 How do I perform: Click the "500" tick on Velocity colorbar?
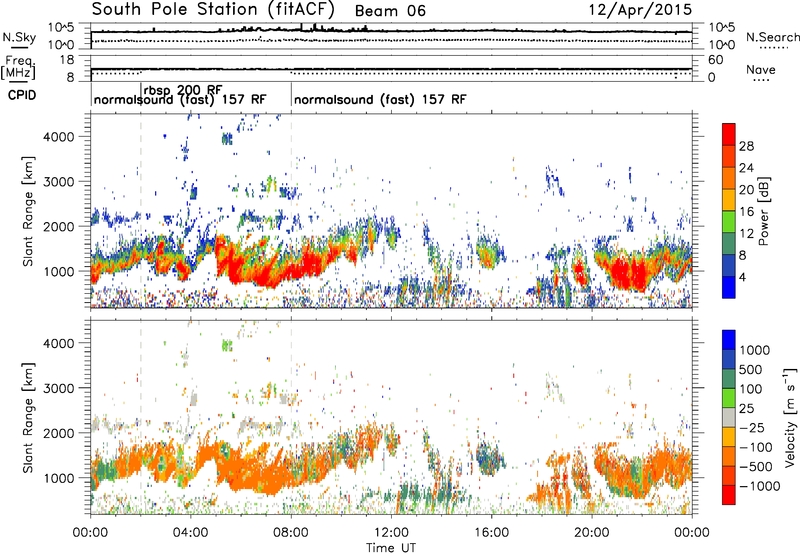coord(751,369)
